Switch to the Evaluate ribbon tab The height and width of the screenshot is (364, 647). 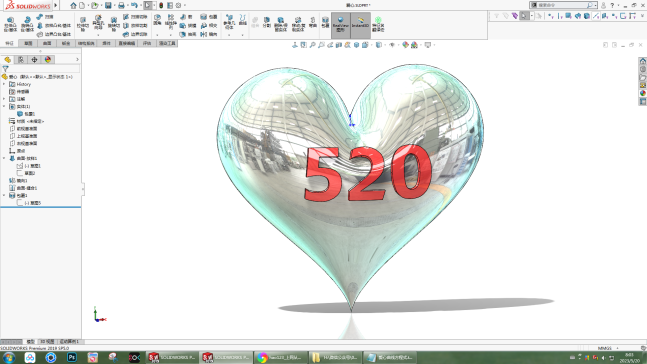147,43
